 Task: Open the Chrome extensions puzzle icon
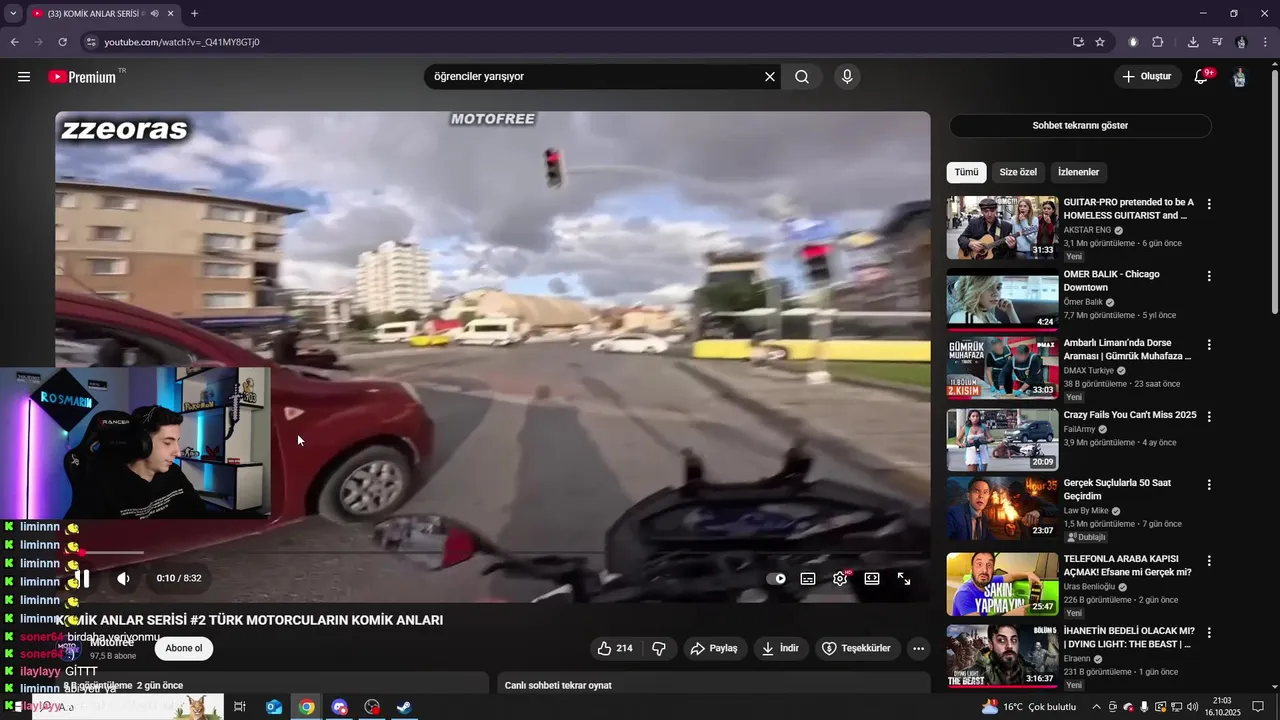[x=1158, y=42]
